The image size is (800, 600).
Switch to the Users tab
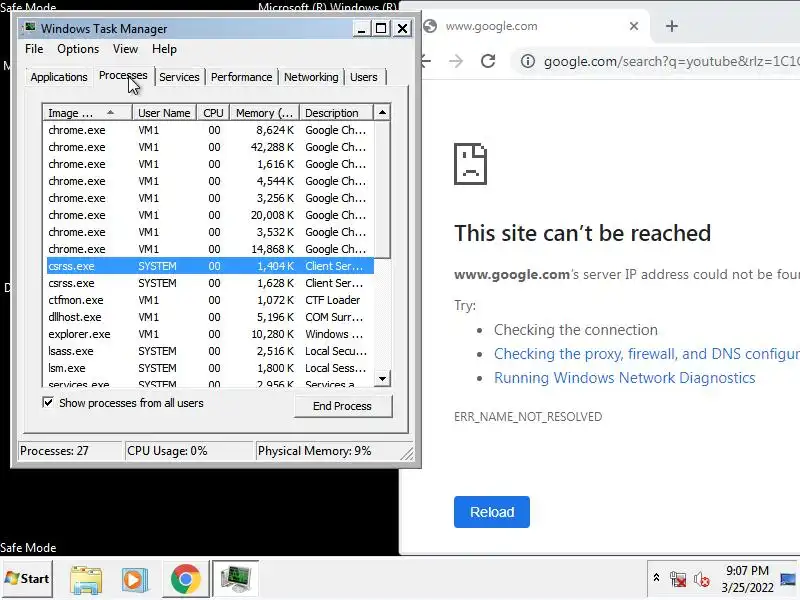tap(364, 77)
